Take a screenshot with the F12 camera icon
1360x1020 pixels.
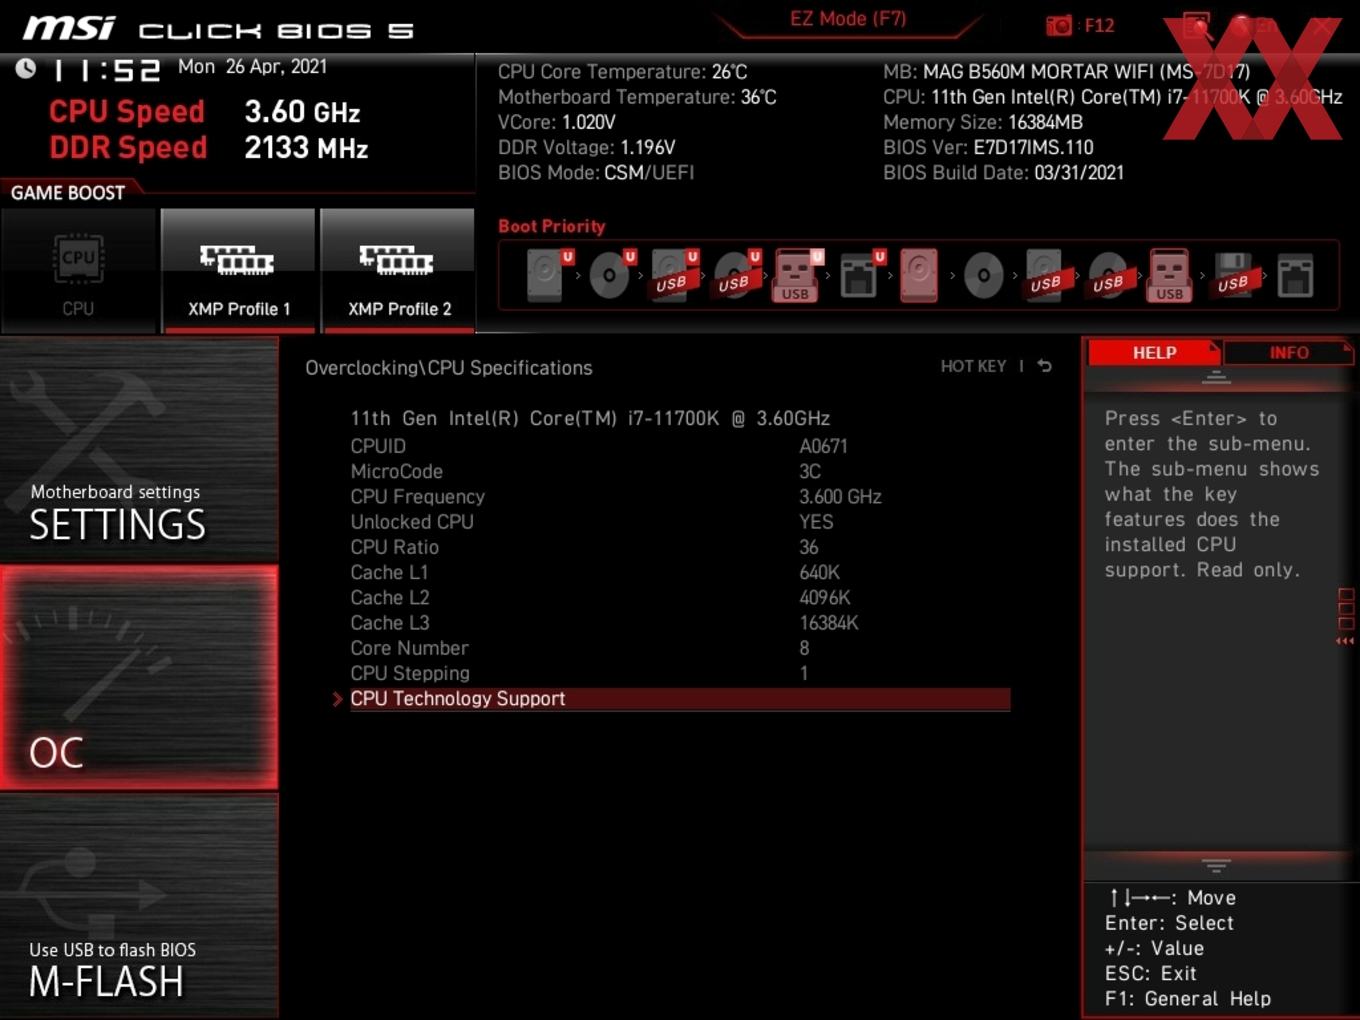point(1059,25)
